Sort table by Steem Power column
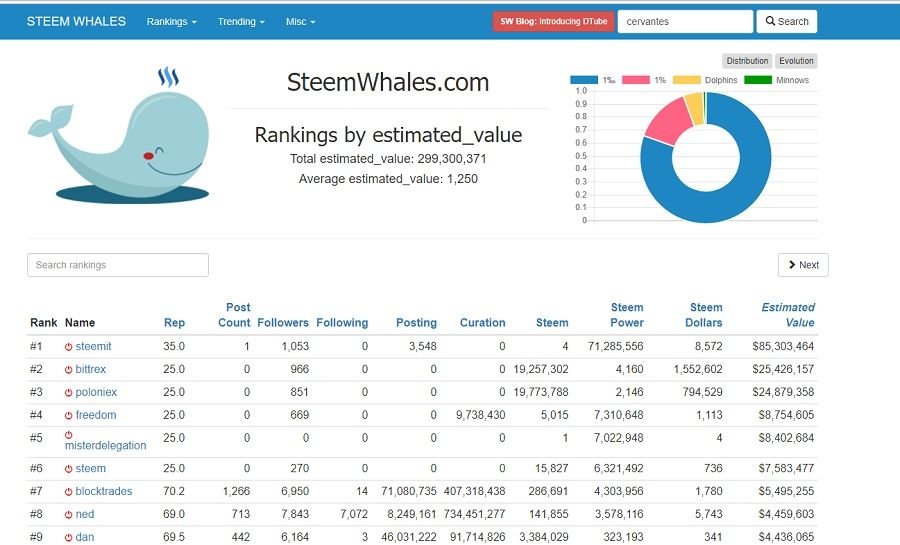The image size is (900, 545). (627, 315)
